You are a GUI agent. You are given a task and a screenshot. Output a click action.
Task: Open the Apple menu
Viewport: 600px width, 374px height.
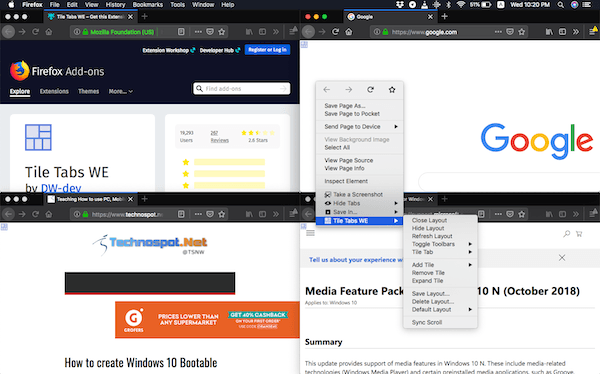(x=11, y=5)
